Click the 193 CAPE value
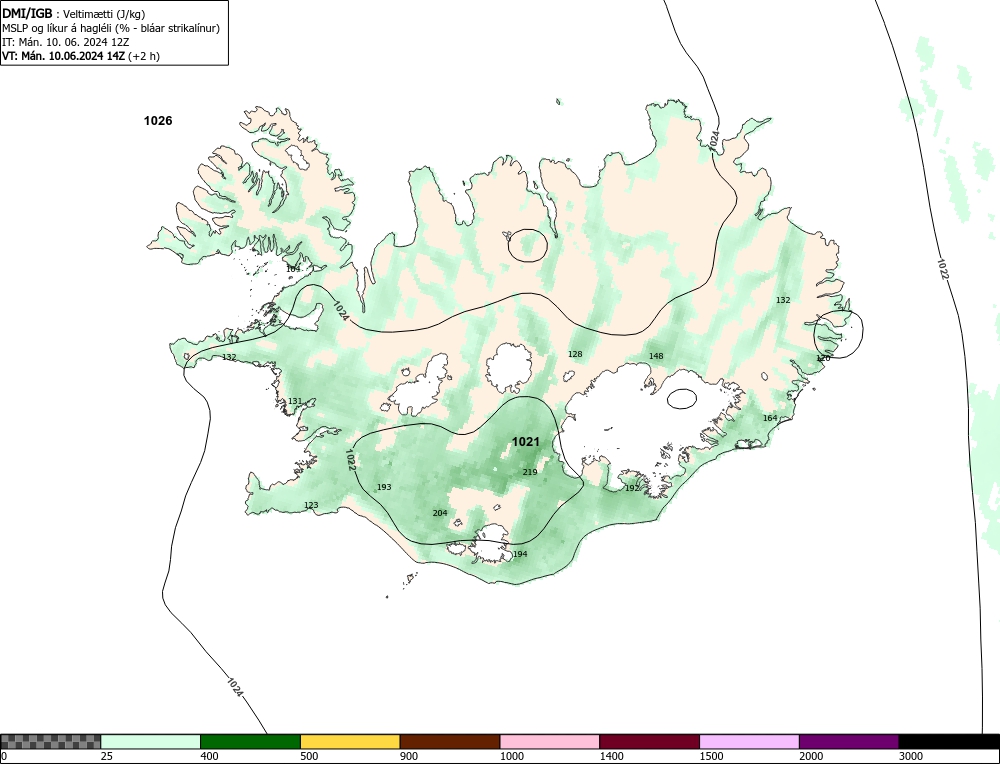Screen dimensions: 1000x764 coord(384,487)
